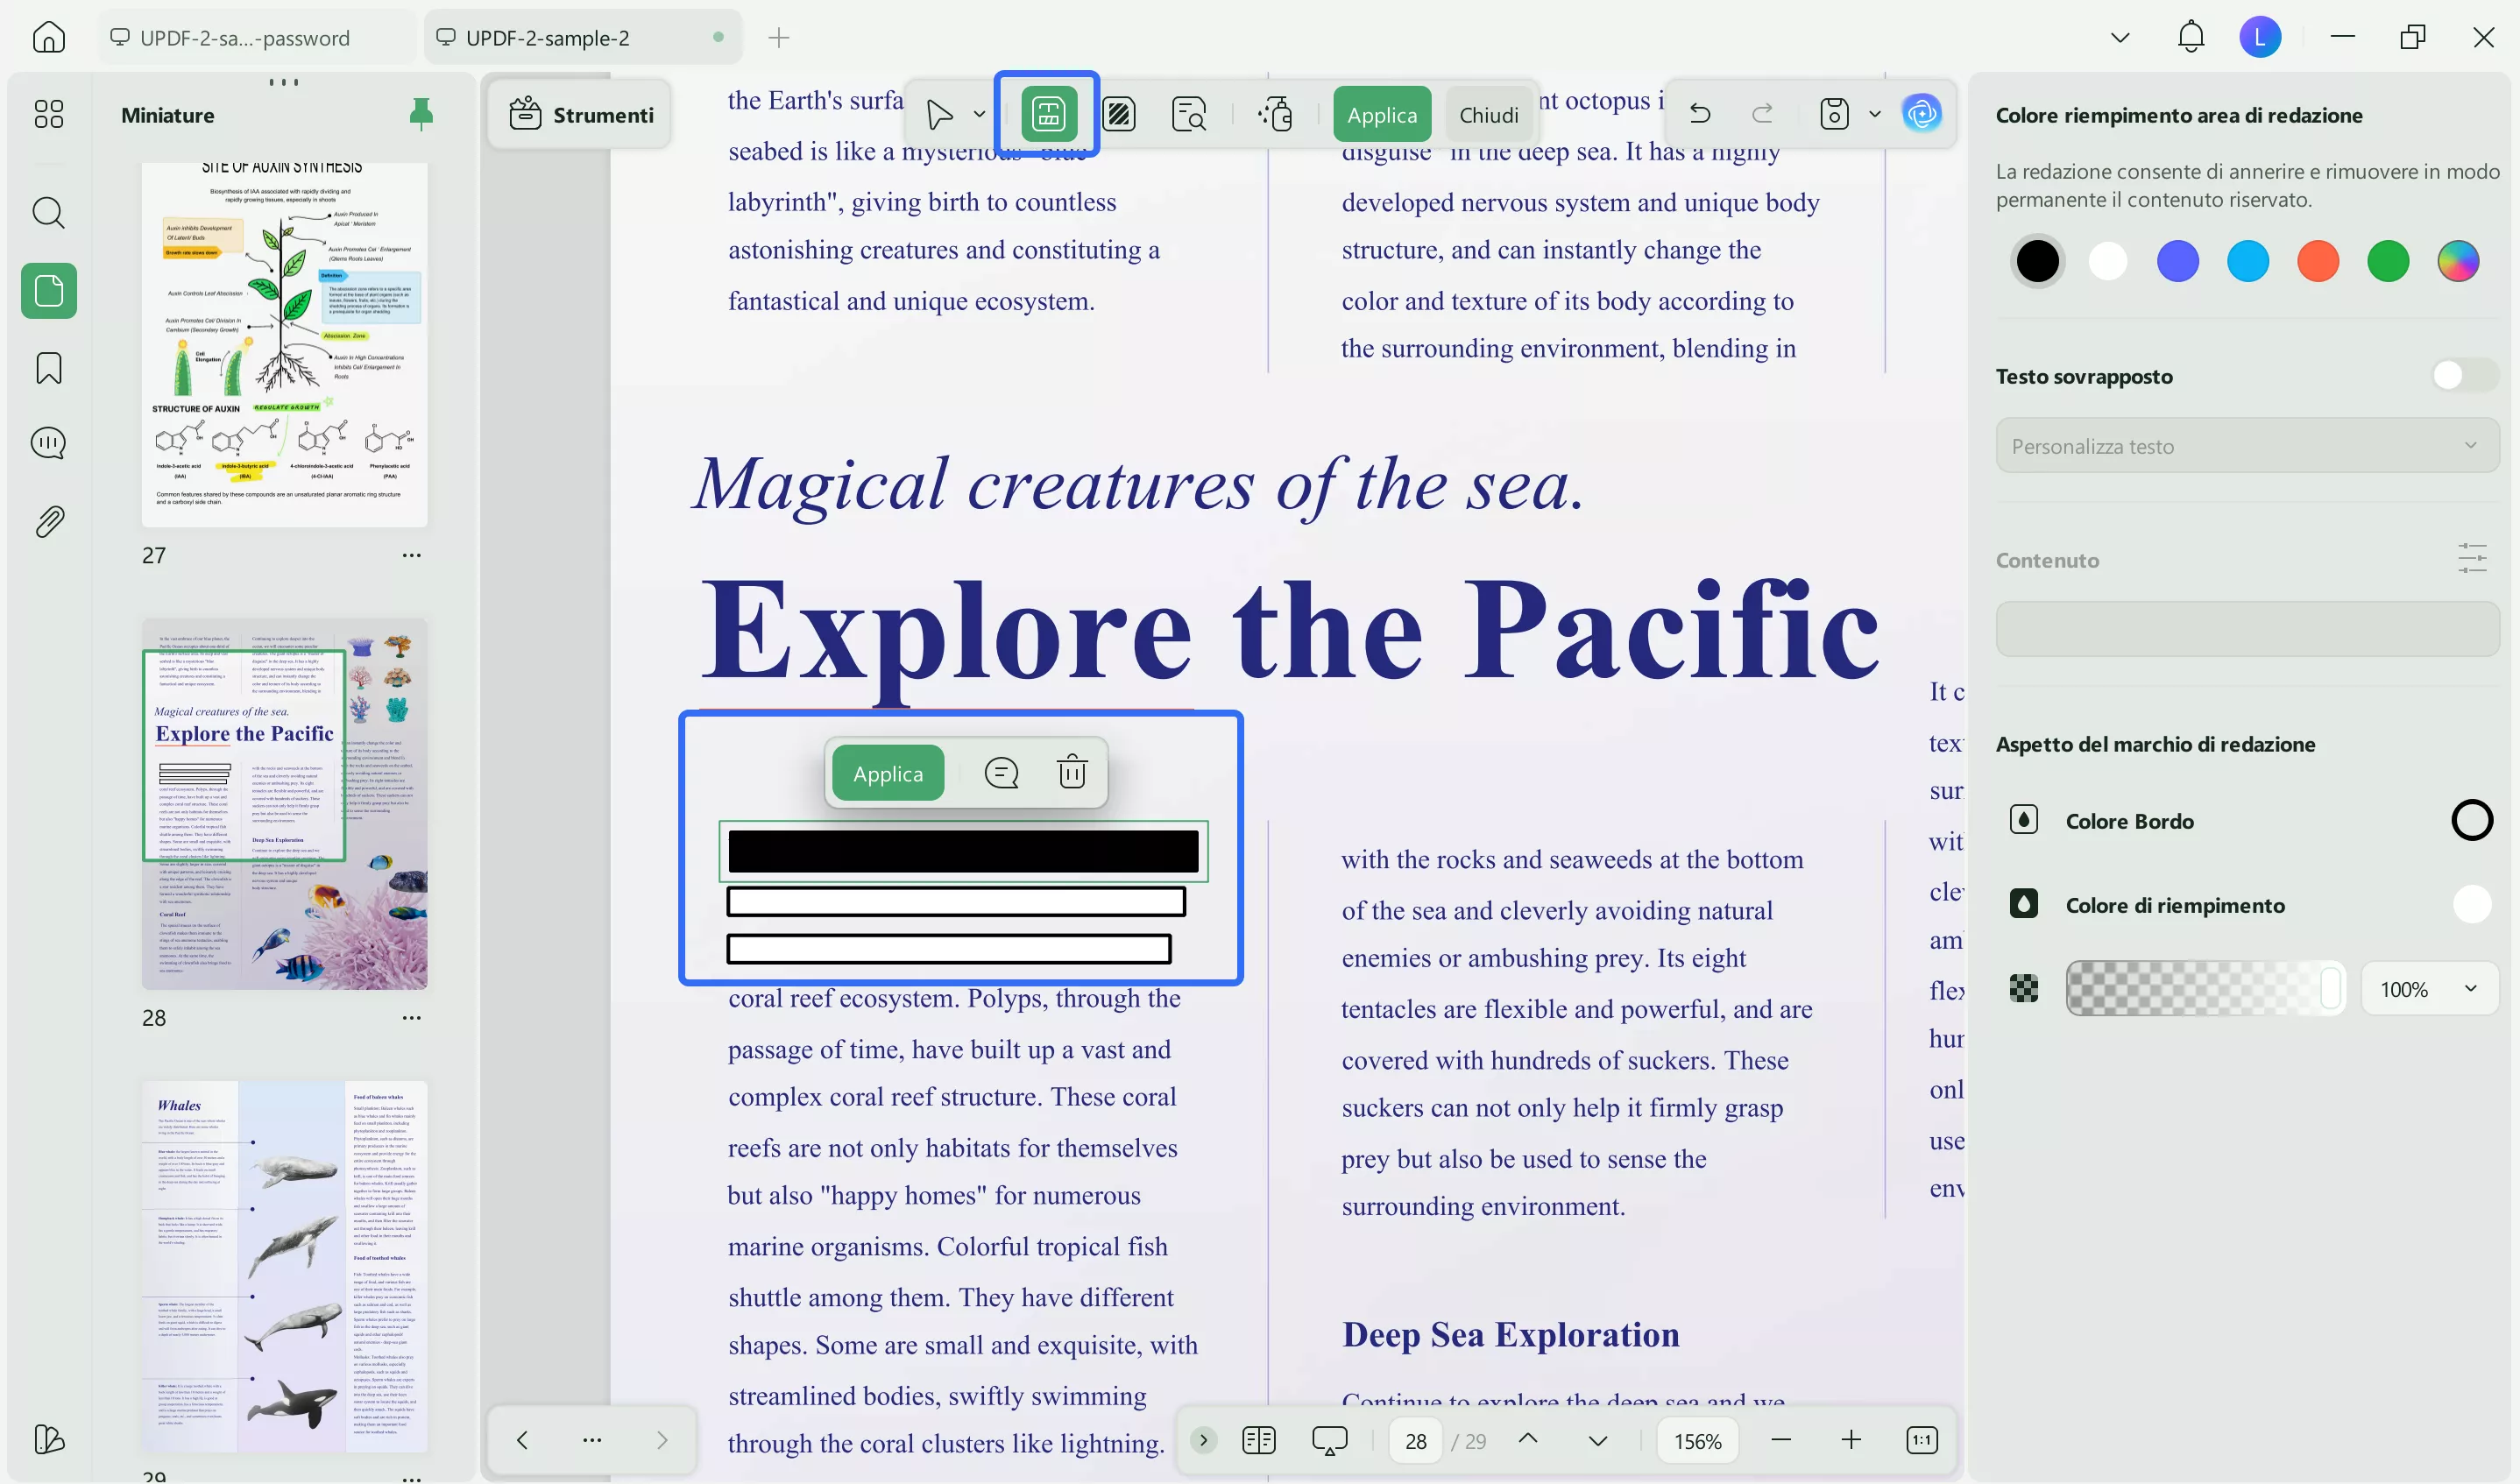The image size is (2520, 1484).
Task: Click the trash icon on redaction popup
Action: pyautogui.click(x=1072, y=772)
